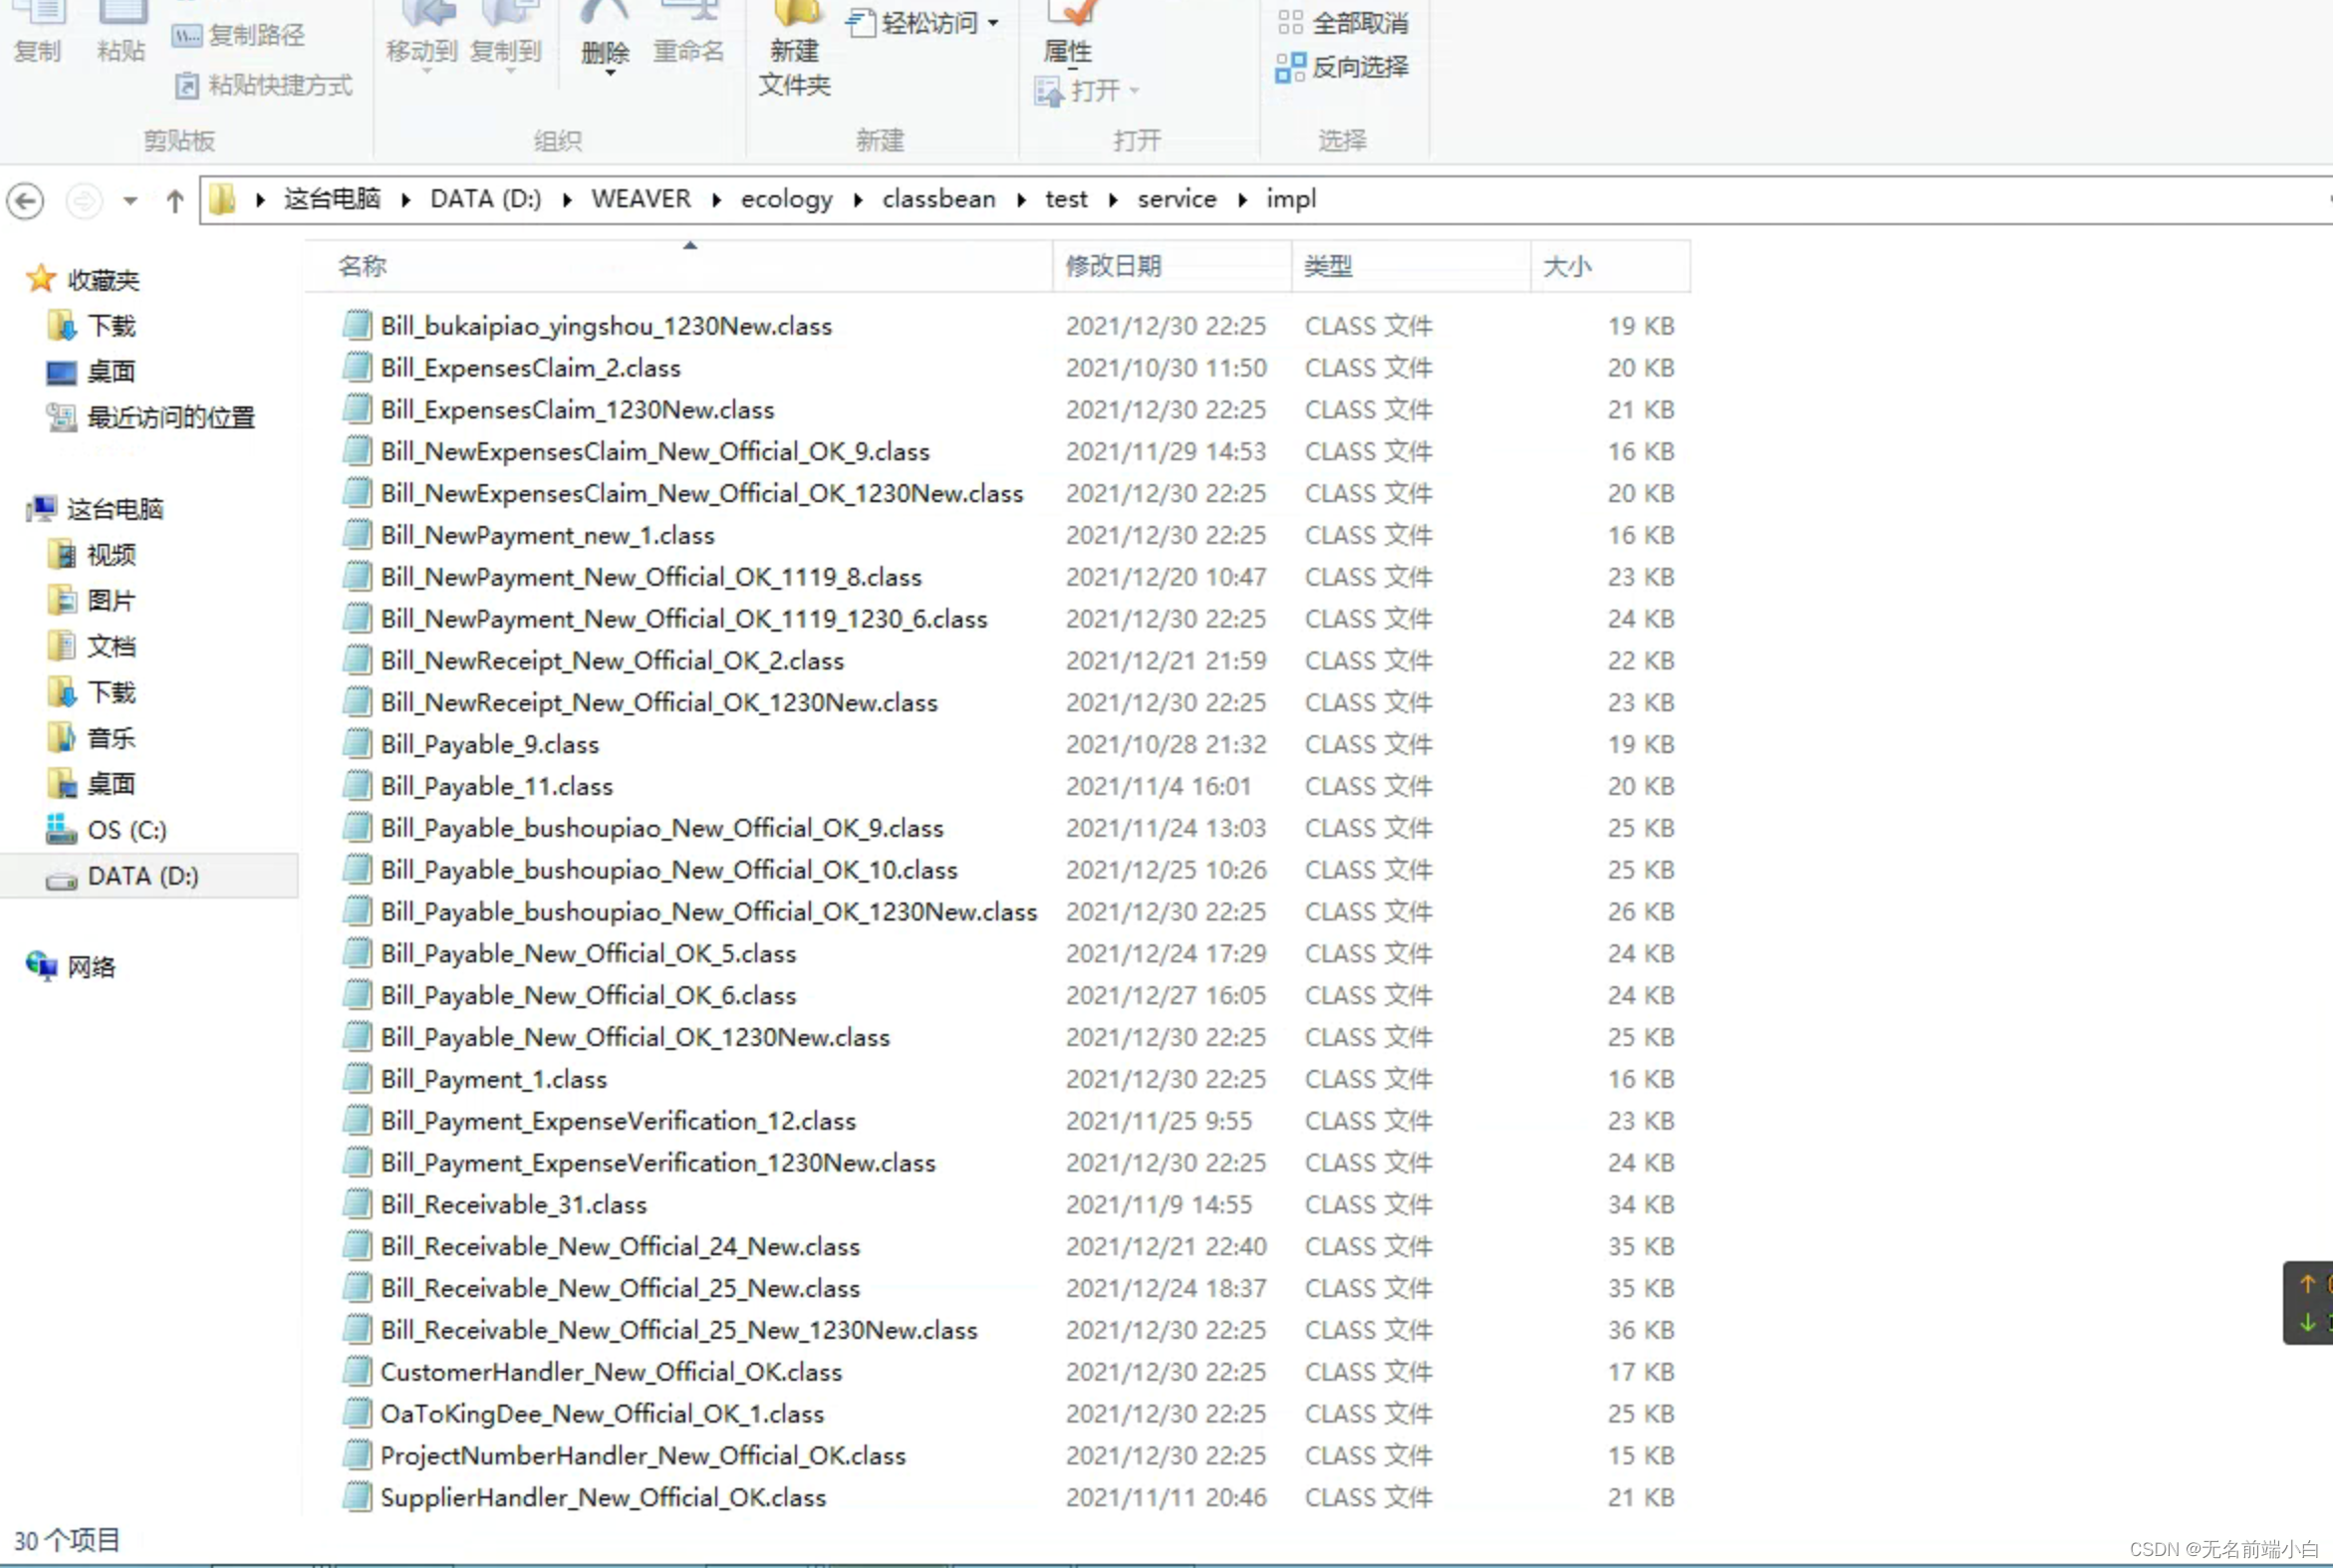Select the Network item in sidebar
Viewport: 2333px width, 1568px height.
click(91, 967)
